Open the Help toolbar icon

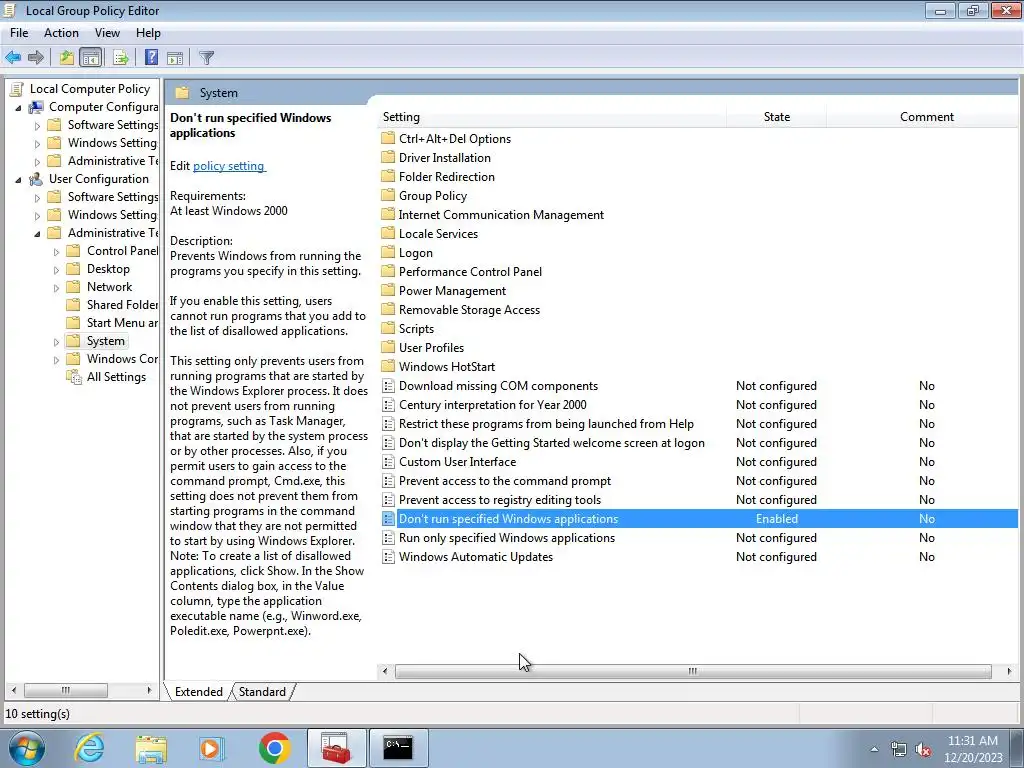pyautogui.click(x=151, y=57)
